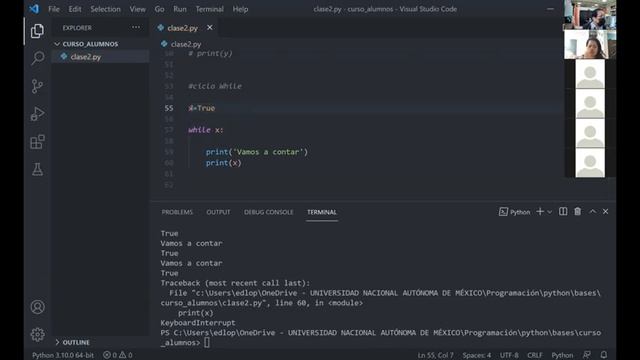Change encoding via UTF-8 status item

tap(509, 355)
